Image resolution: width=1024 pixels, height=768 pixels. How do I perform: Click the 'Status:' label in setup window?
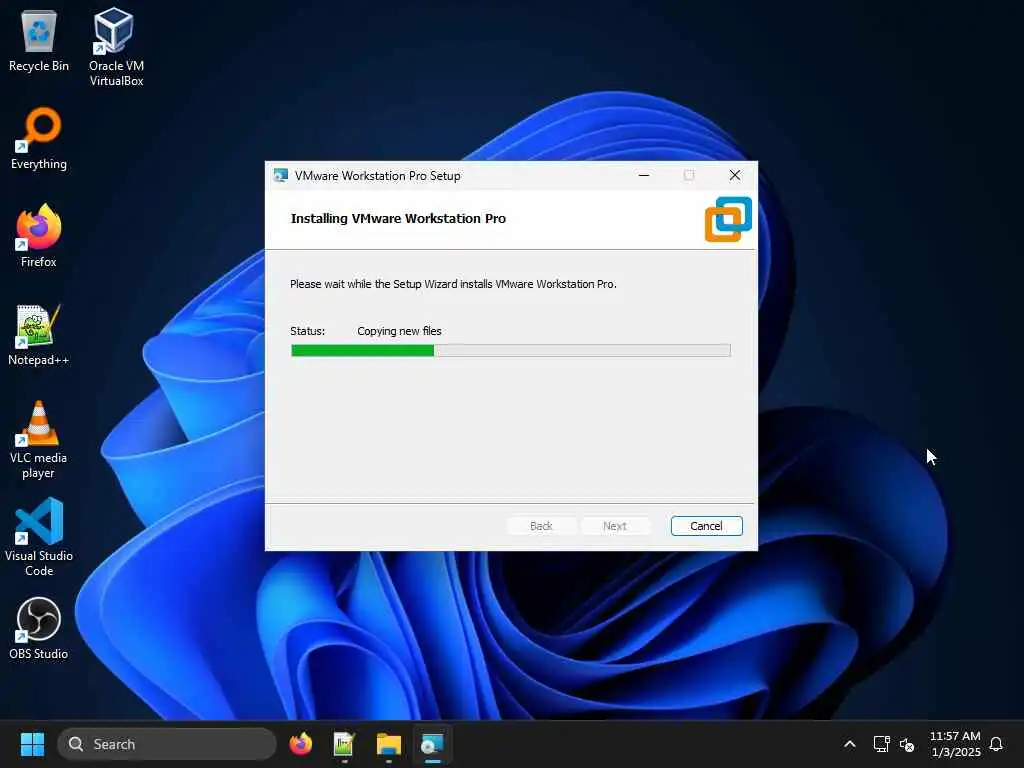point(307,331)
